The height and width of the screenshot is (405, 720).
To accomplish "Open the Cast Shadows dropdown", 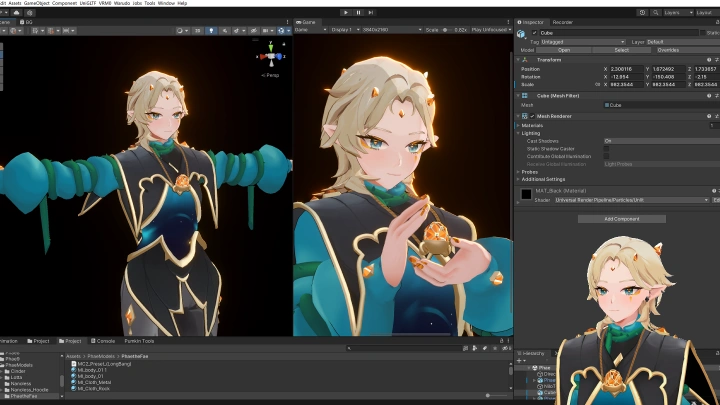I will click(662, 141).
